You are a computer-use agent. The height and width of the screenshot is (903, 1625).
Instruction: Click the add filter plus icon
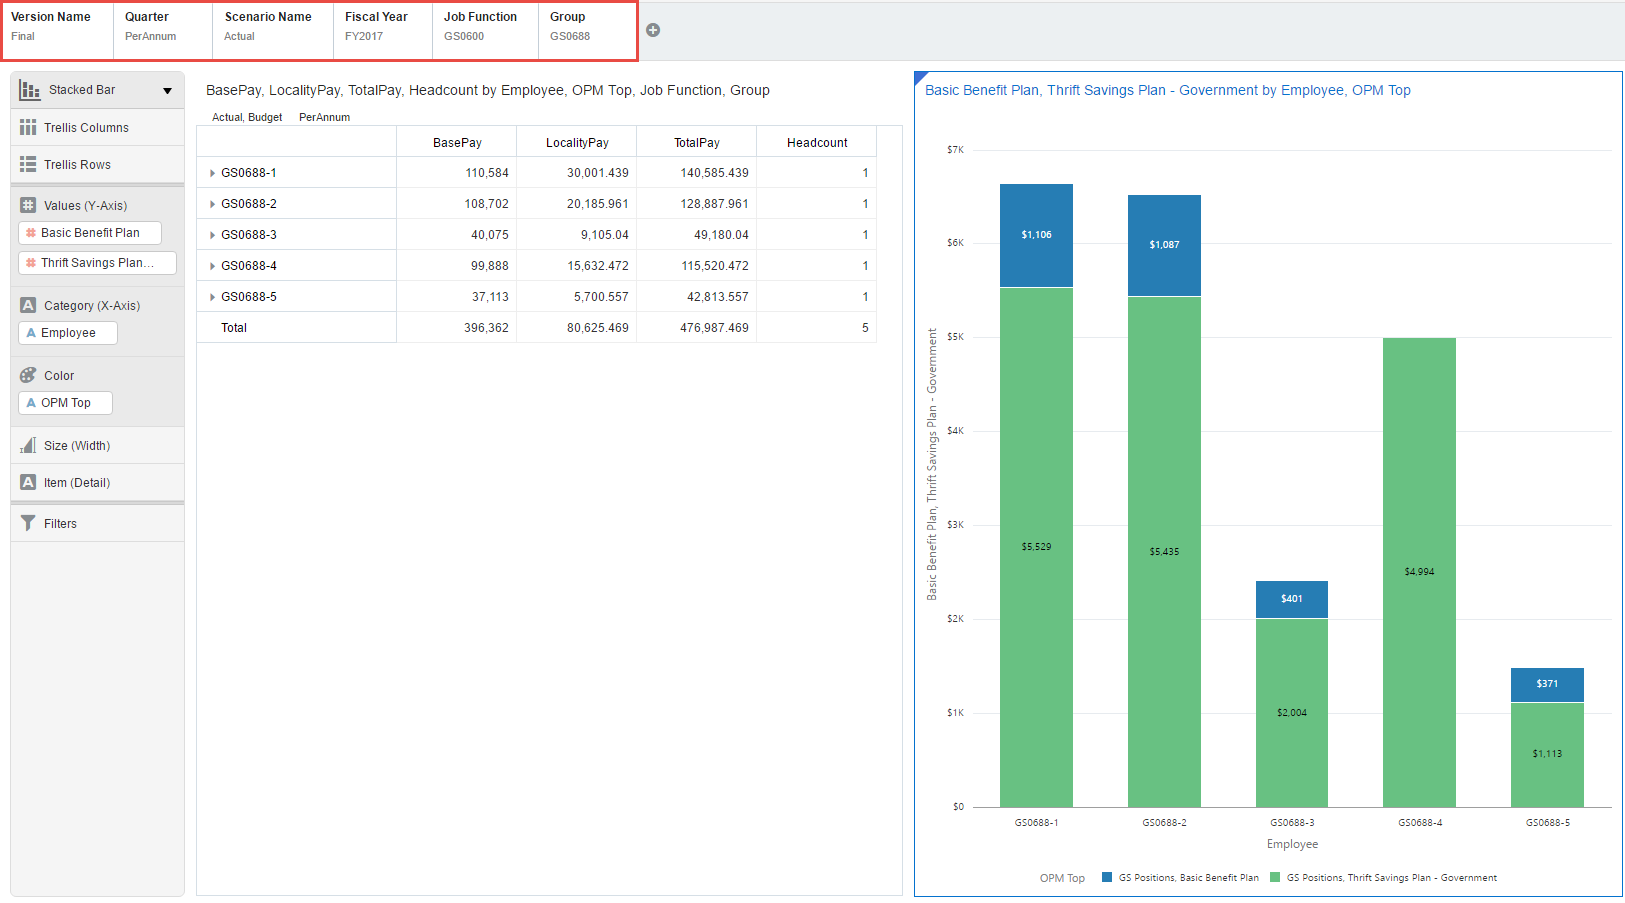coord(653,30)
